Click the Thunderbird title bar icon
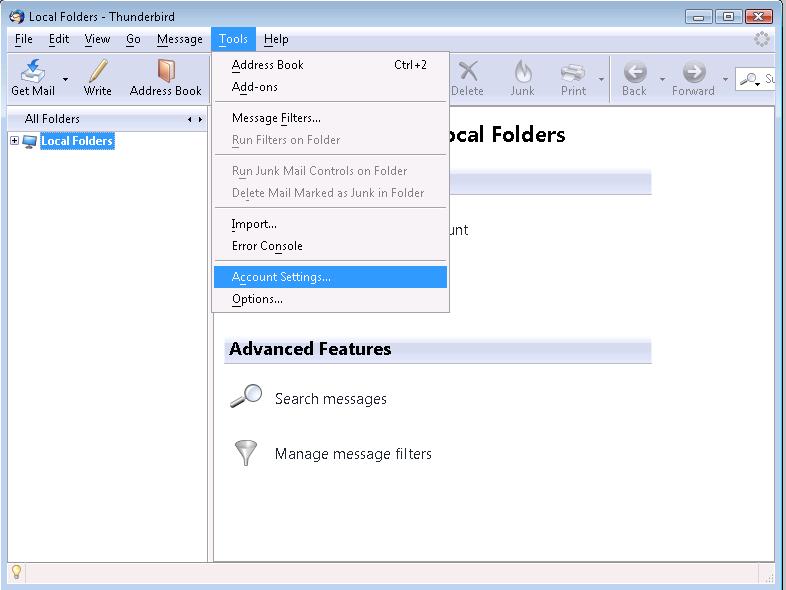 (17, 17)
